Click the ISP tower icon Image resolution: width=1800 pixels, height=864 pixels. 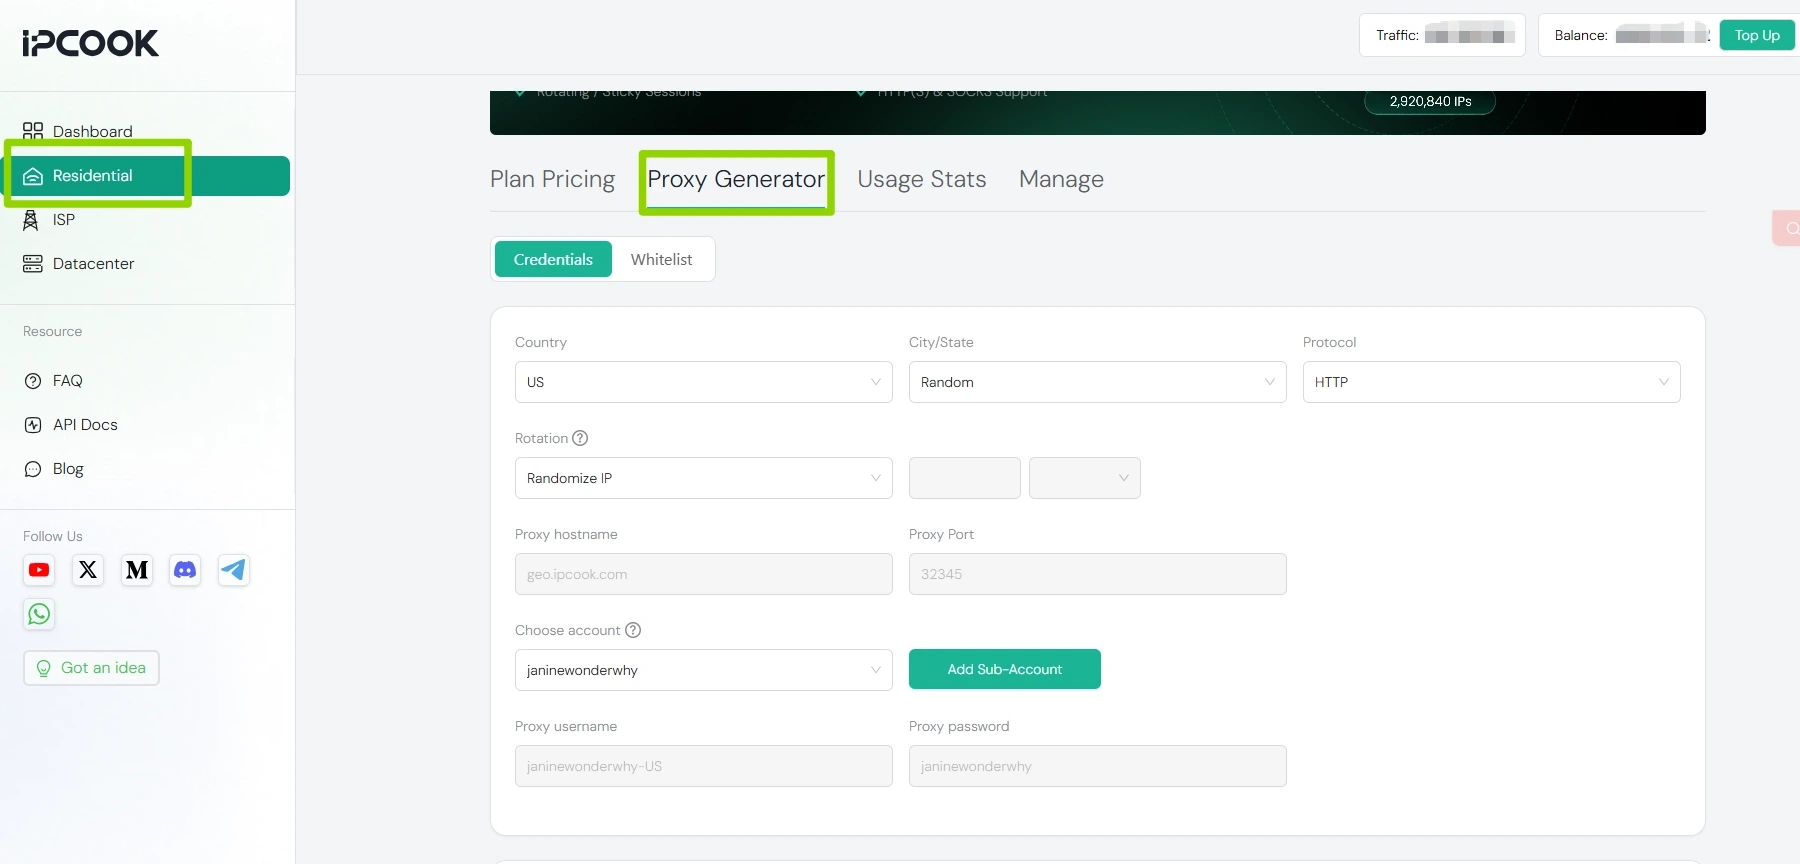coord(31,220)
